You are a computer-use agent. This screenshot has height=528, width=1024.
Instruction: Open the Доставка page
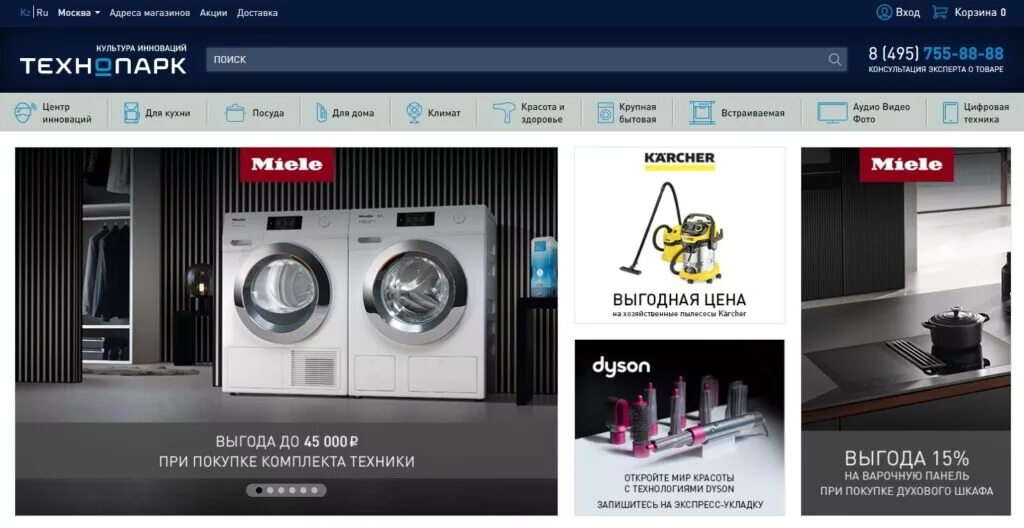tap(257, 12)
